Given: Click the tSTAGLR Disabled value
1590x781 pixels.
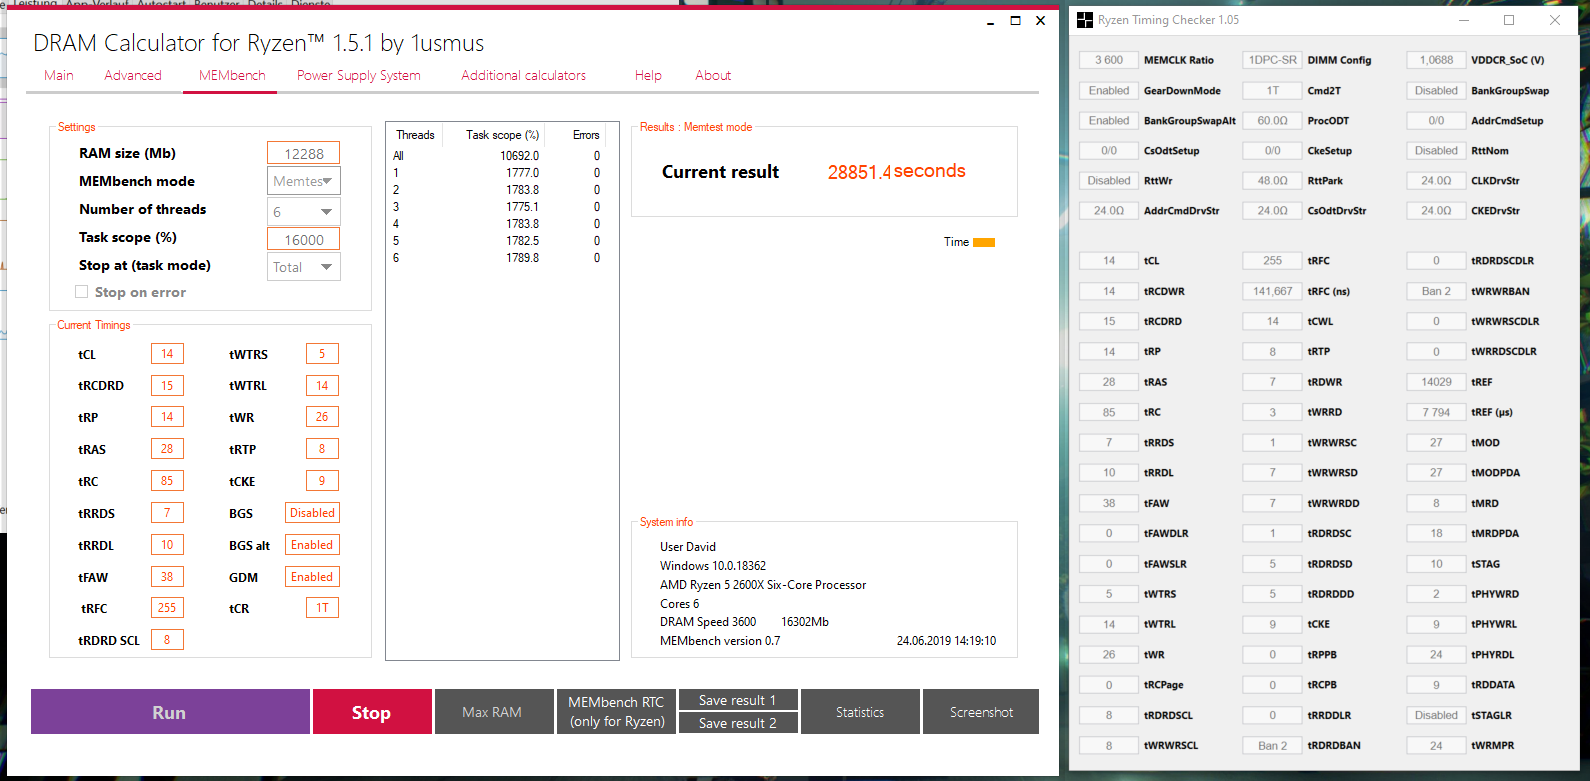Looking at the screenshot, I should click(1436, 715).
